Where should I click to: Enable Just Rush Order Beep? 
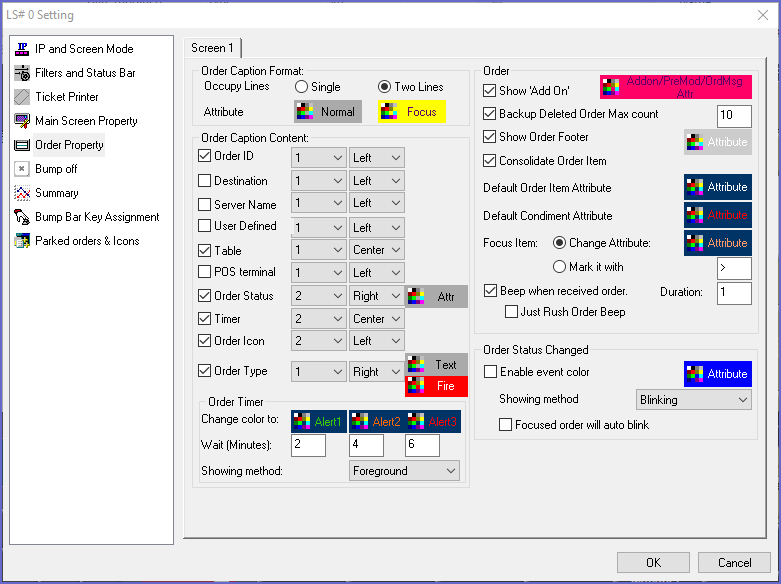(511, 312)
